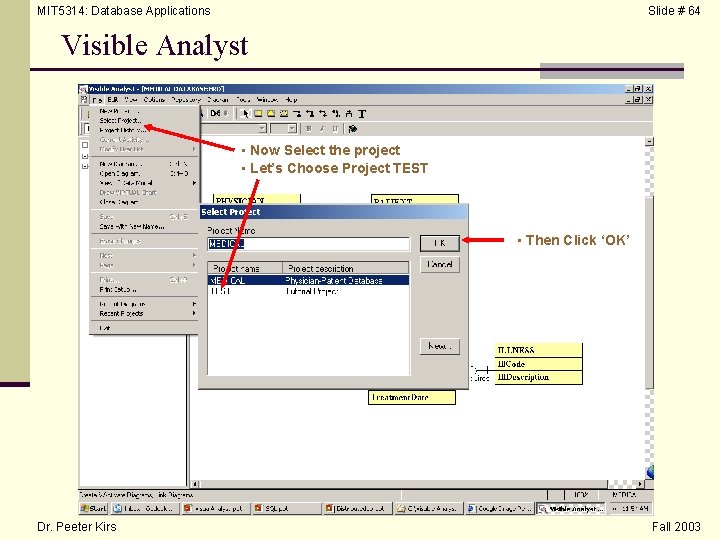Select the MEDICAL project row
Viewport: 720px width, 540px height.
click(308, 280)
